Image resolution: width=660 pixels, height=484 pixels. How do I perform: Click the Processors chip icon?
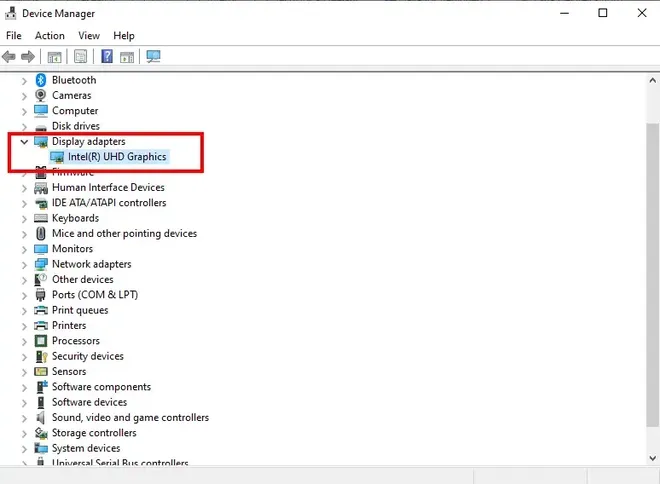(x=41, y=341)
